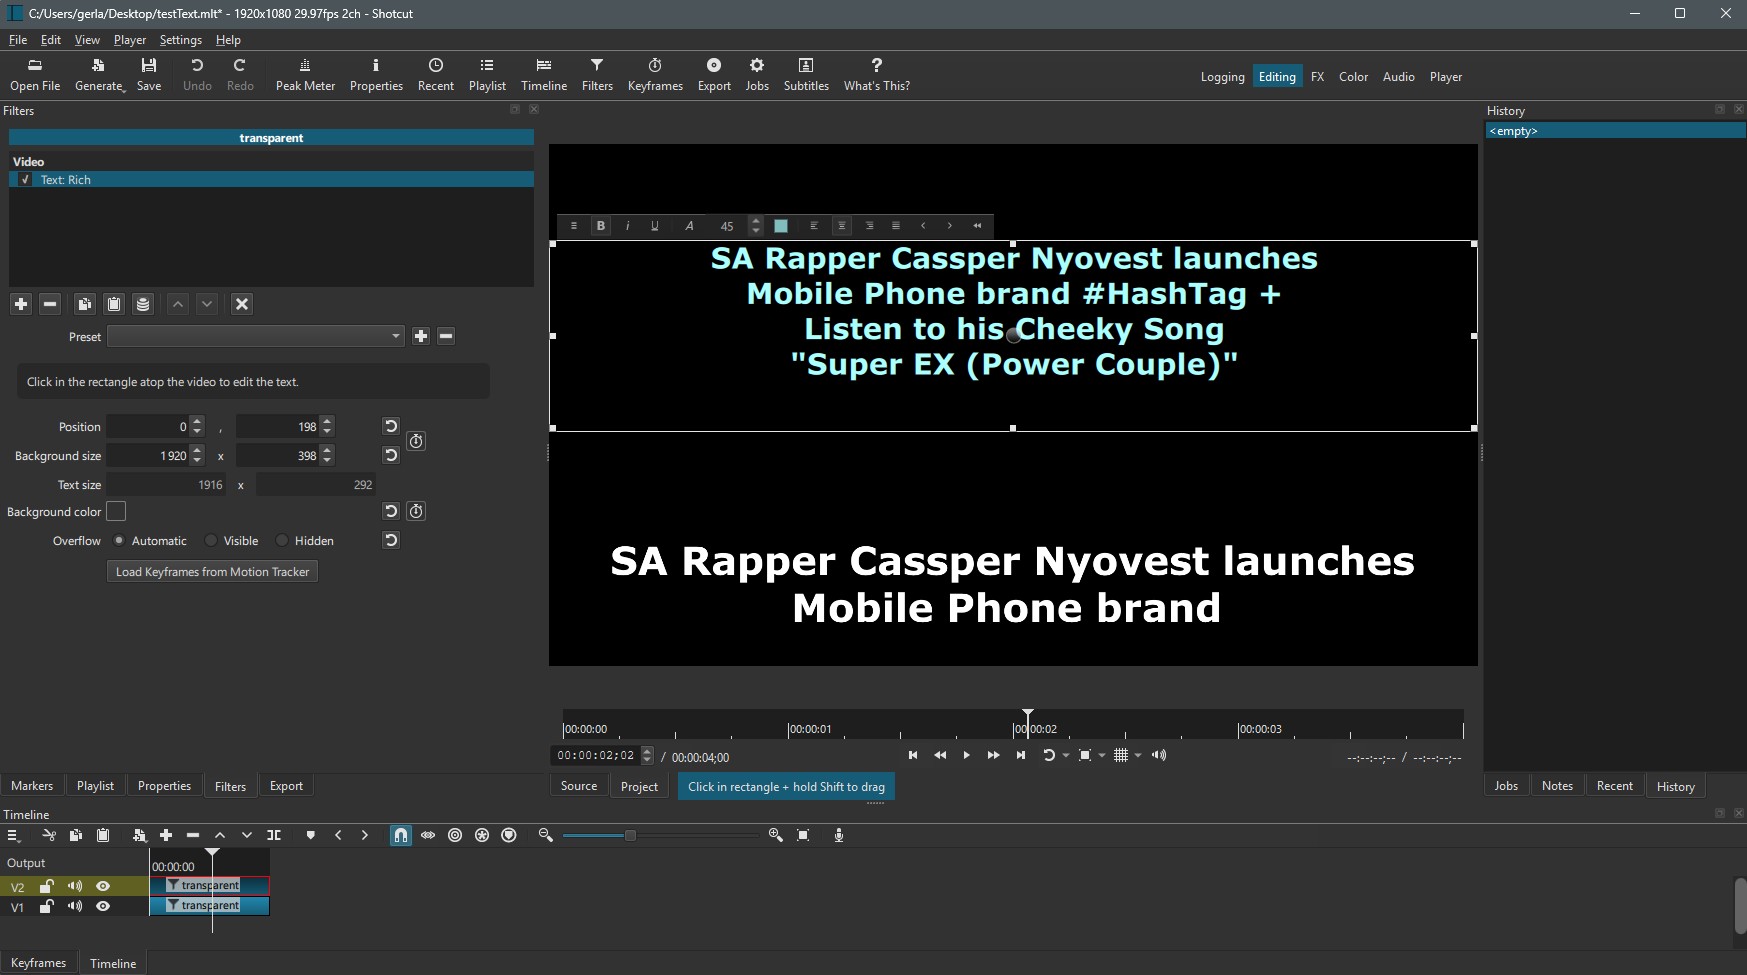Open the Subtitles panel
Viewport: 1747px width, 975px height.
point(806,75)
